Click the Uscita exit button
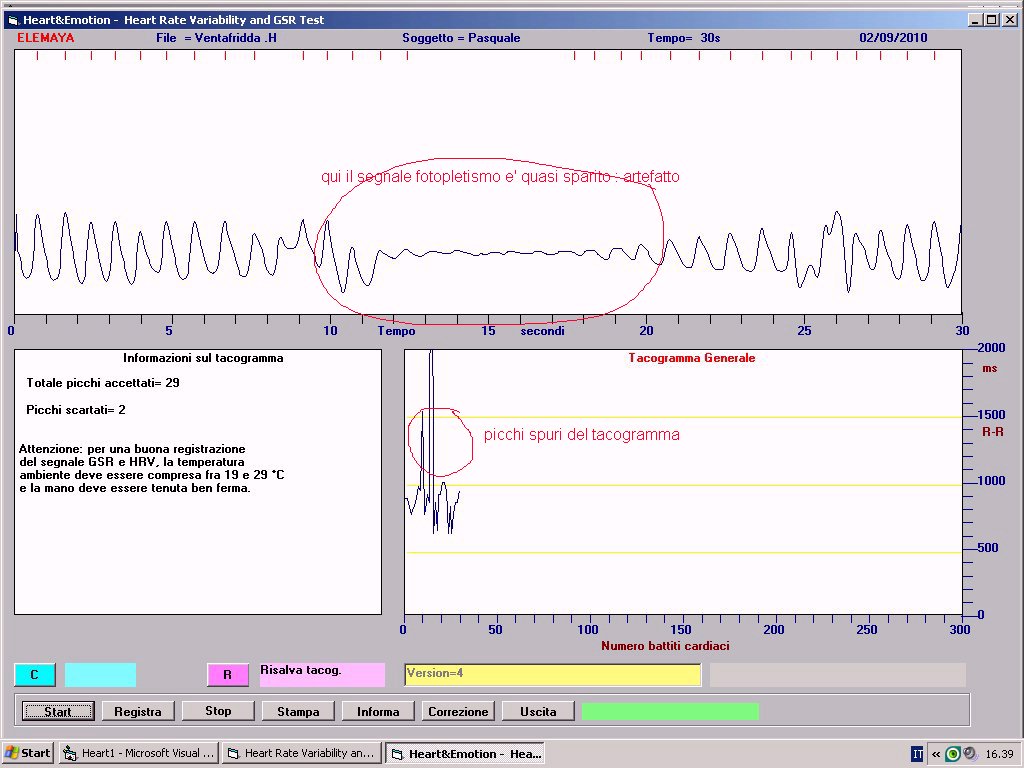This screenshot has width=1024, height=768. click(538, 711)
